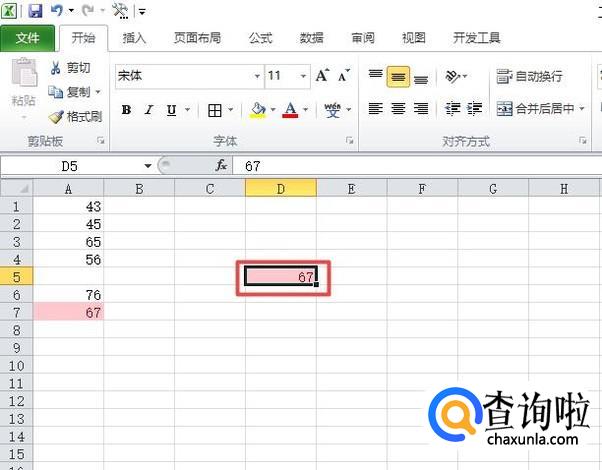Open the Copy (复制) dropdown arrow

(98, 92)
